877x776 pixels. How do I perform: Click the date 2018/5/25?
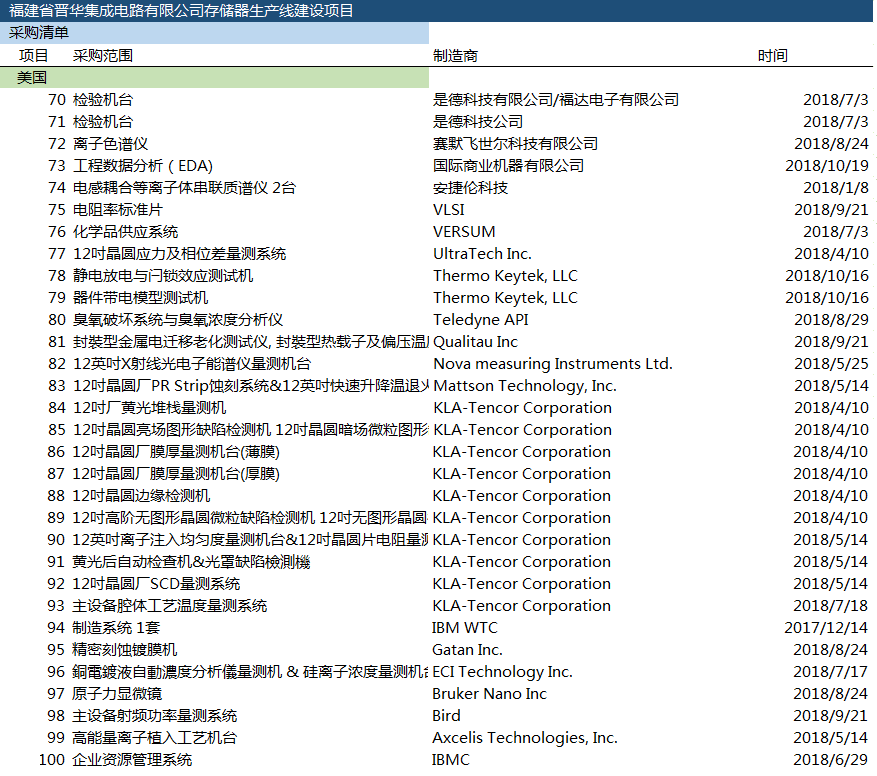[x=831, y=364]
